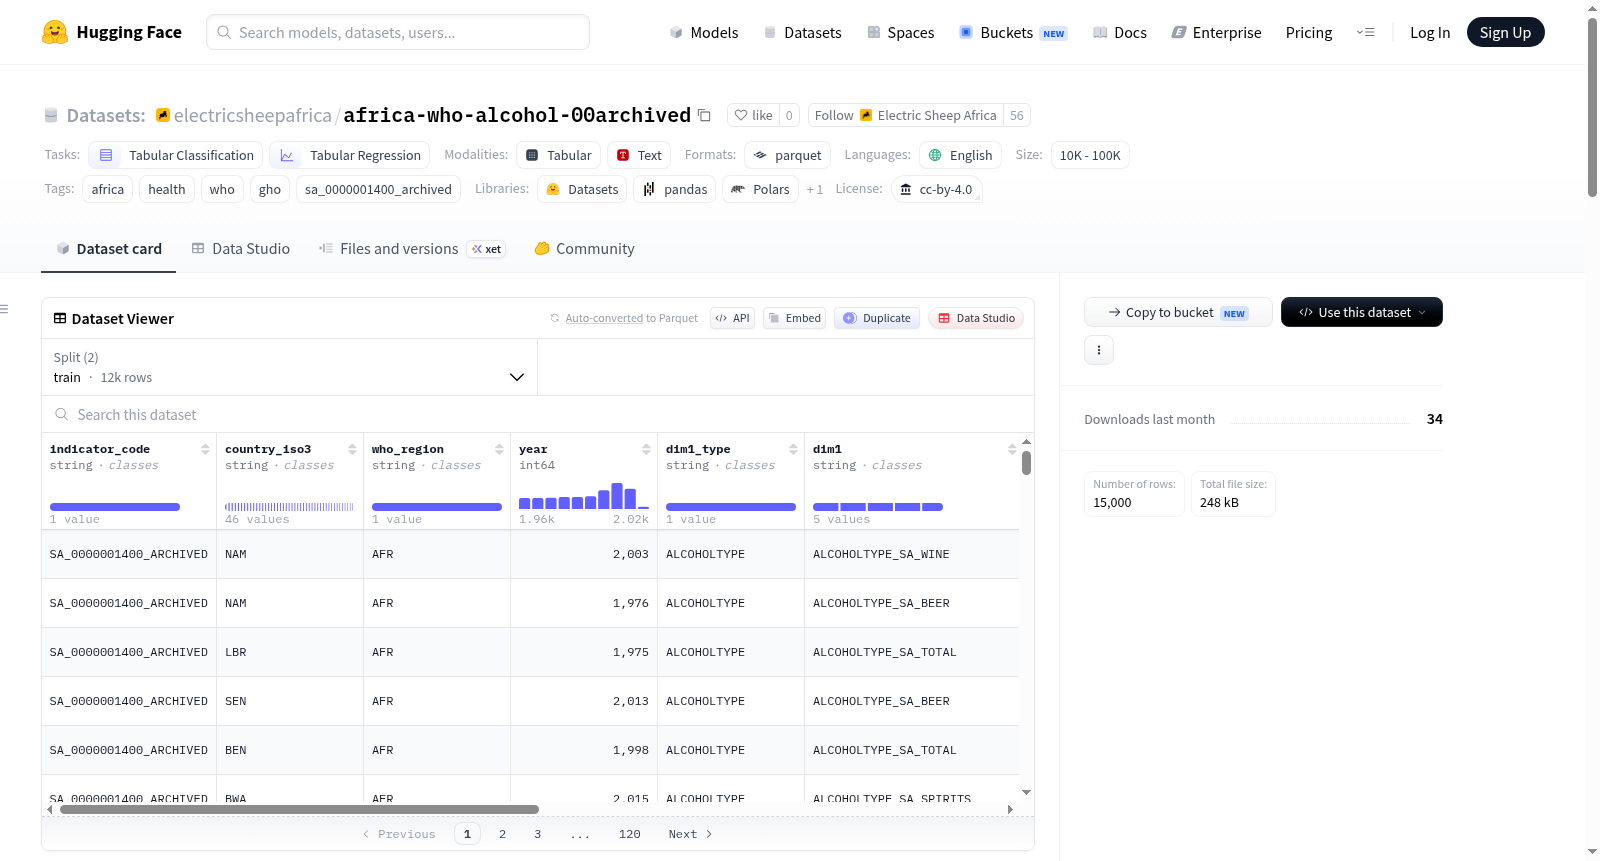The width and height of the screenshot is (1600, 861).
Task: Select the health tag
Action: [x=167, y=189]
